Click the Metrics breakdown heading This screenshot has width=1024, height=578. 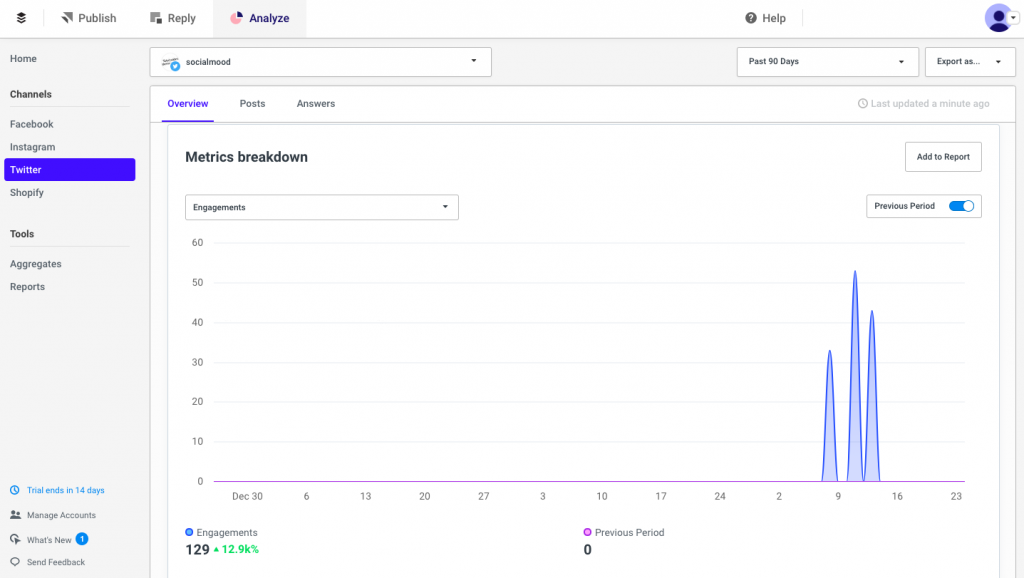pos(246,157)
